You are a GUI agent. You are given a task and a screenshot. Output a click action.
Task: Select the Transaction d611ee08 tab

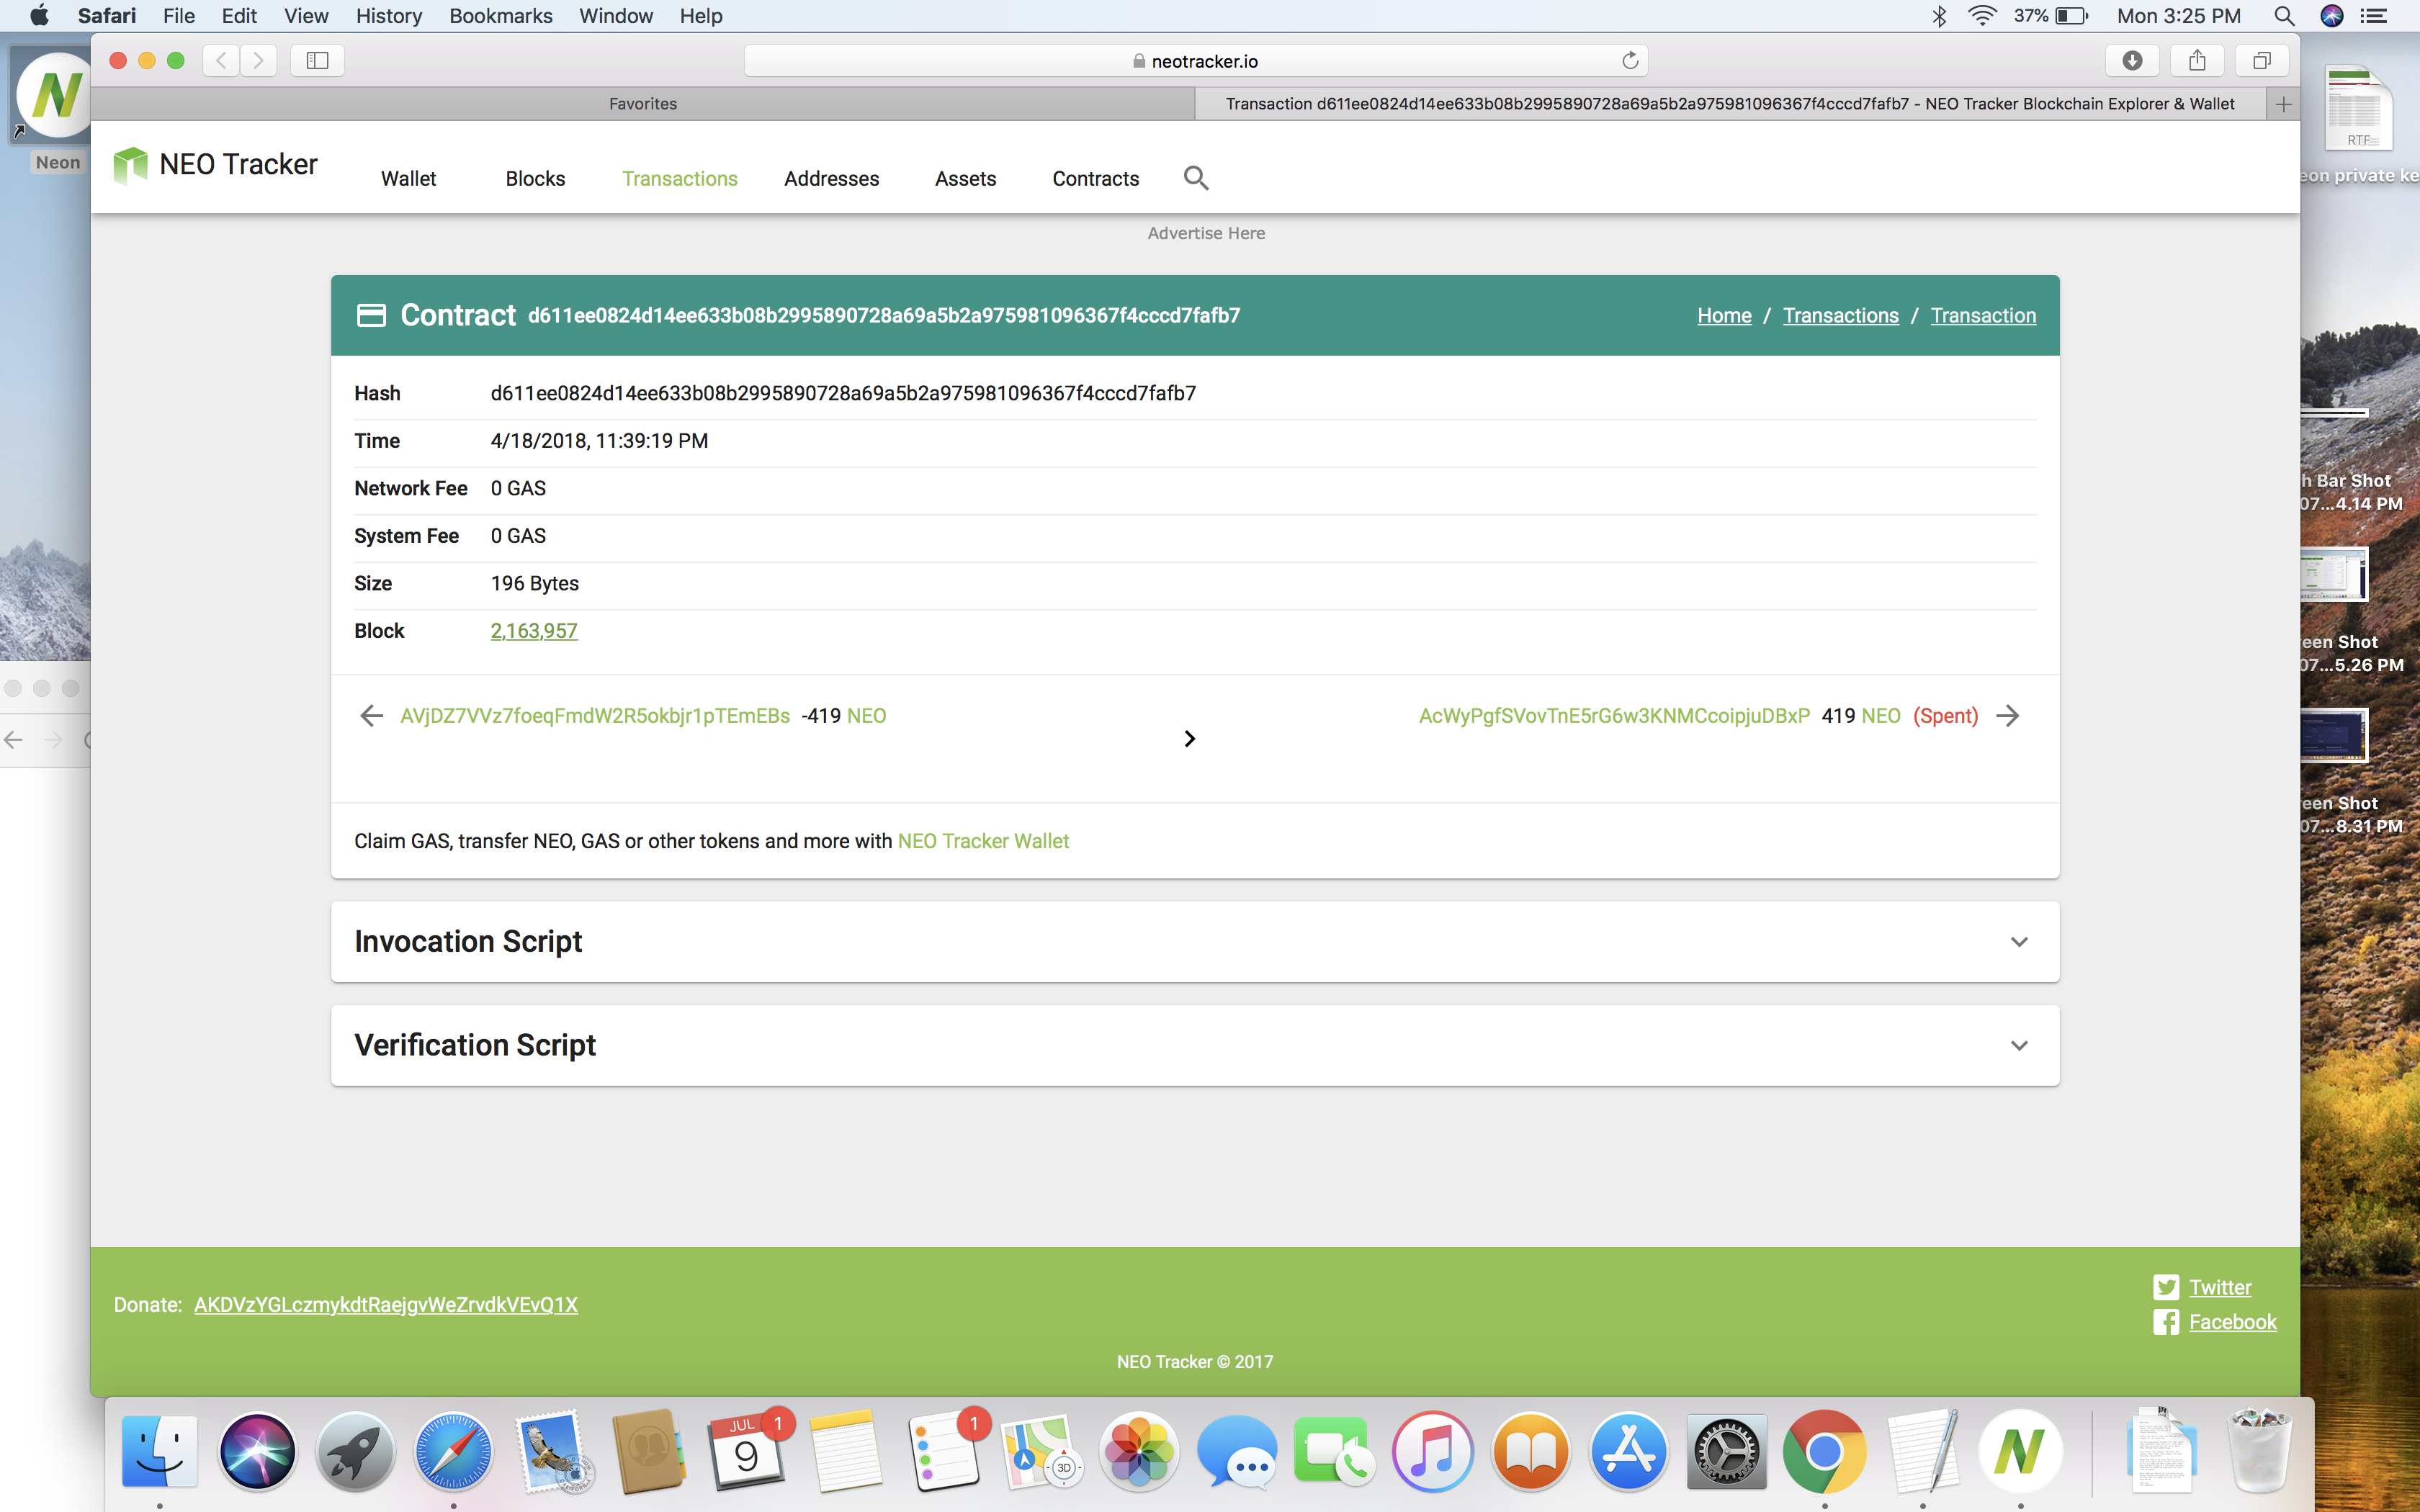1730,104
